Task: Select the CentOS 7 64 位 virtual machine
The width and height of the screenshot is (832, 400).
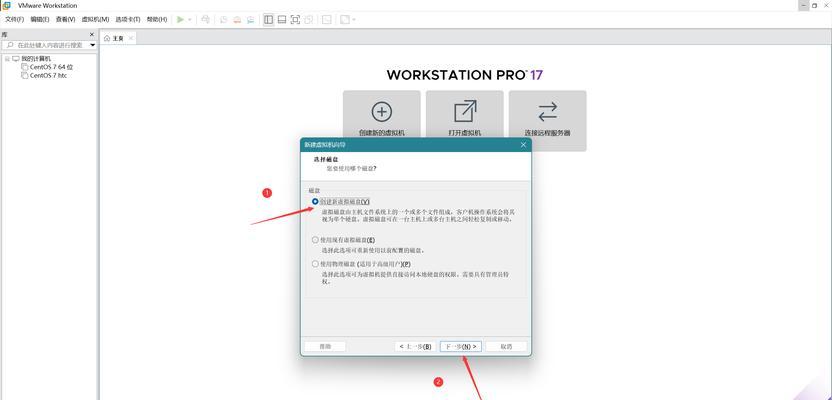Action: click(x=51, y=67)
